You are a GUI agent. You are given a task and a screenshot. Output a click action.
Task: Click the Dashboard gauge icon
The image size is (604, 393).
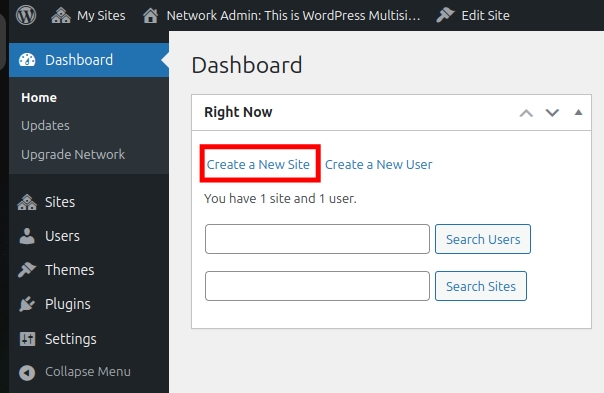point(27,60)
